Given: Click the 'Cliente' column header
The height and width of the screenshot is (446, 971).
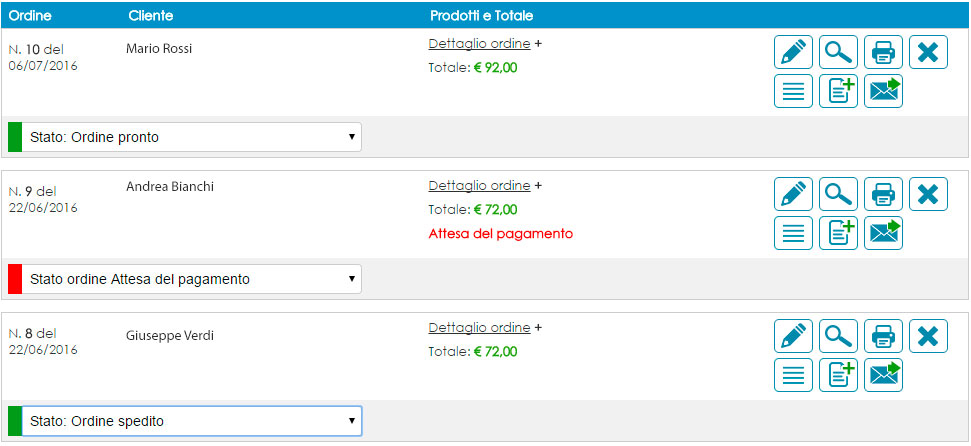Looking at the screenshot, I should tap(150, 15).
